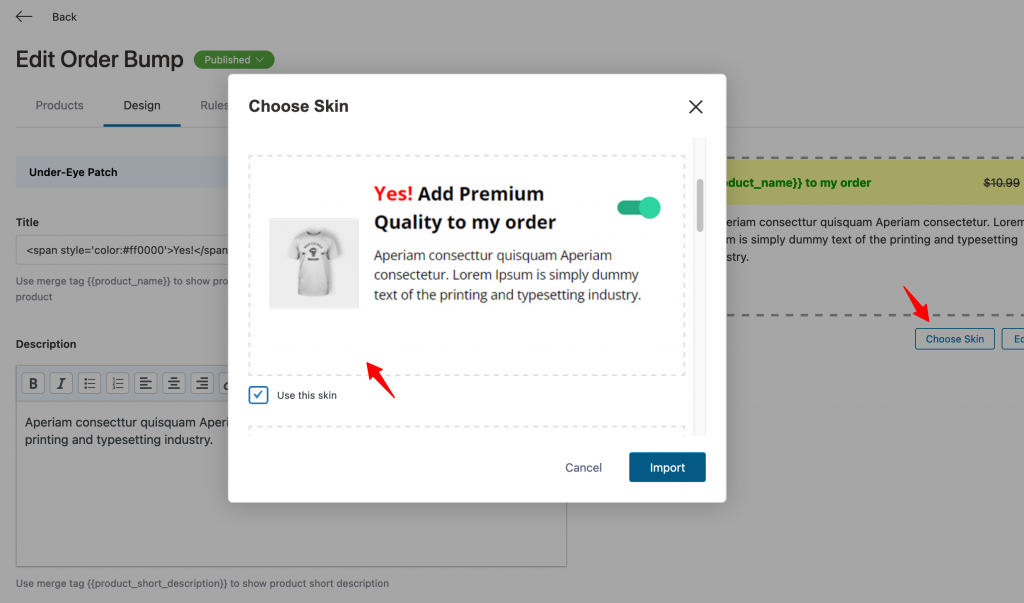1024x603 pixels.
Task: Align description text left
Action: tap(146, 383)
